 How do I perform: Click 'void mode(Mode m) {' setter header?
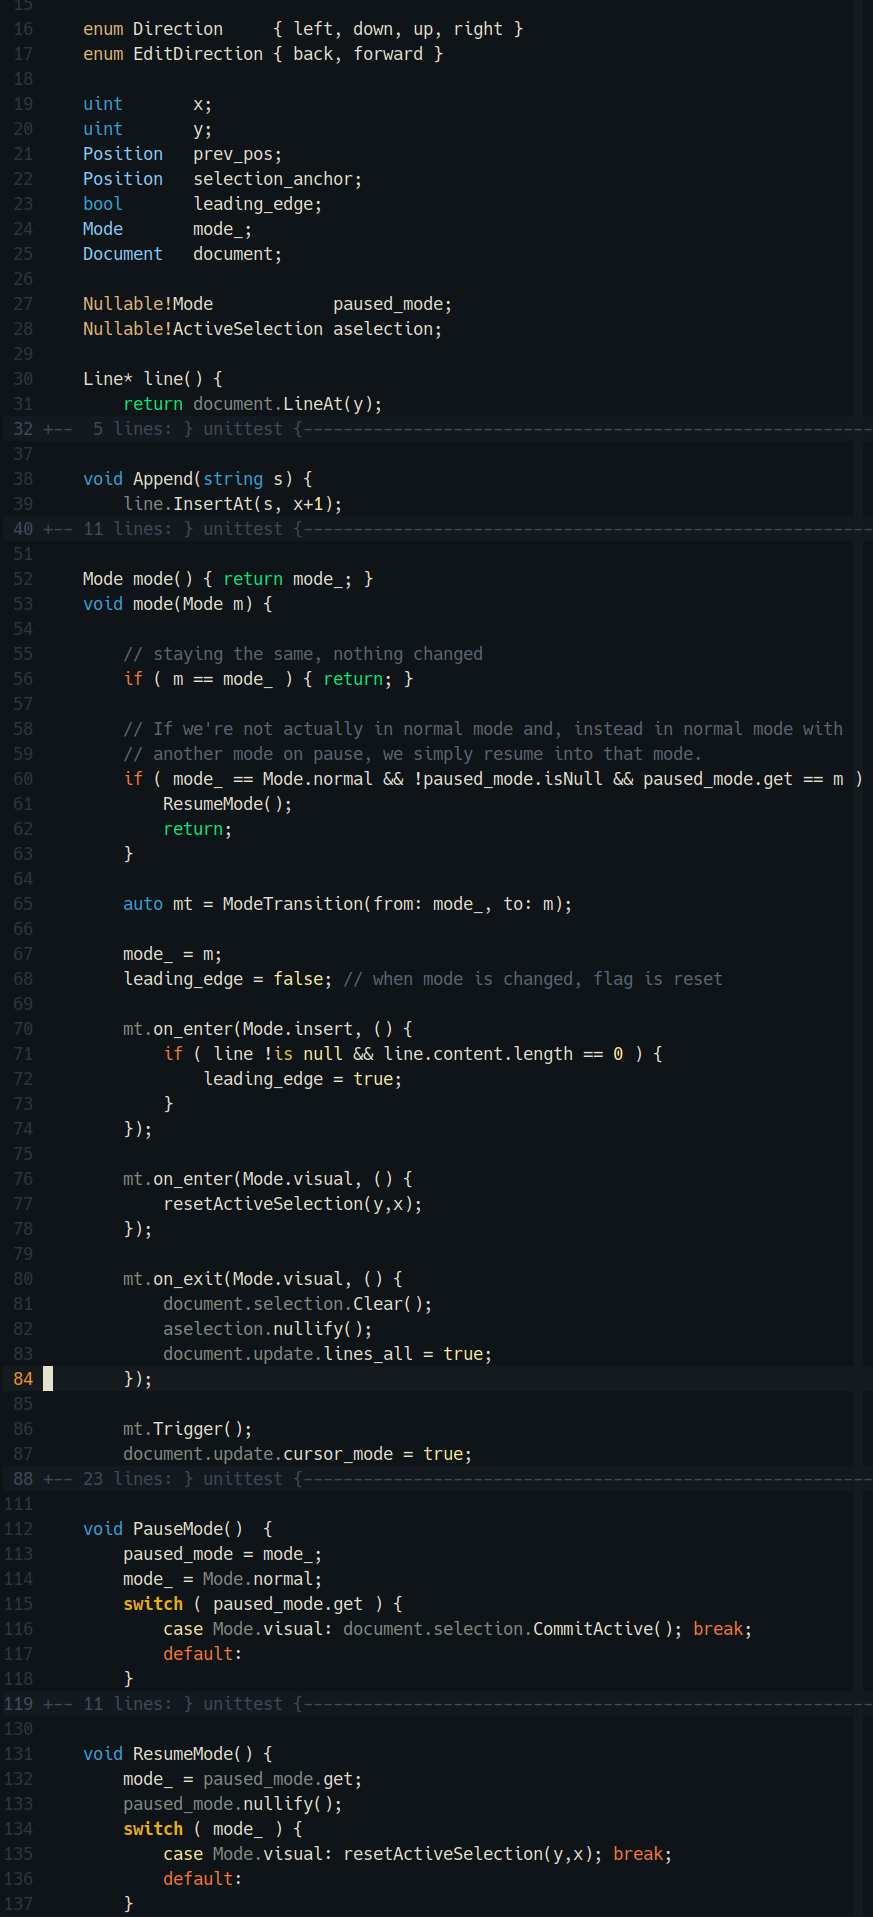coord(178,604)
